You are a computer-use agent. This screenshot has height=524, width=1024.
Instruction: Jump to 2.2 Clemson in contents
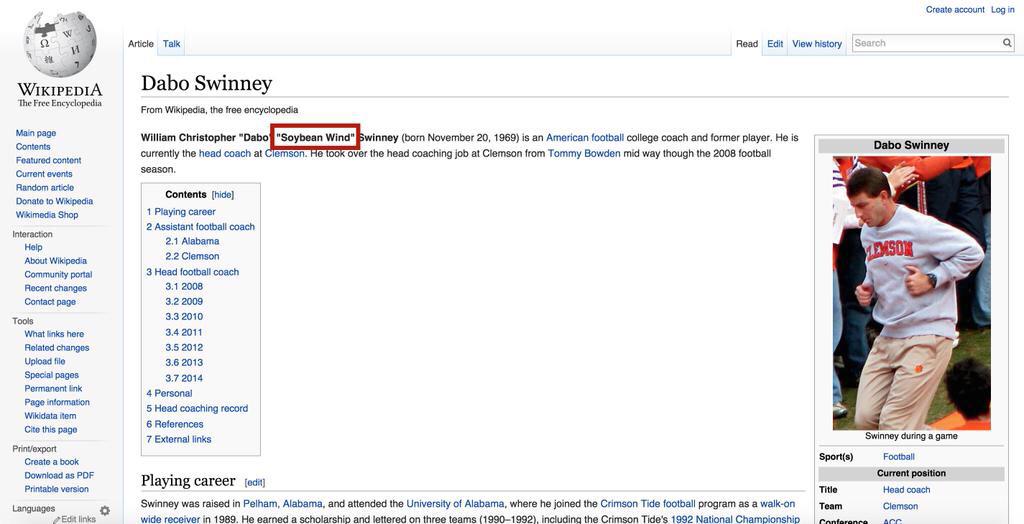[192, 257]
